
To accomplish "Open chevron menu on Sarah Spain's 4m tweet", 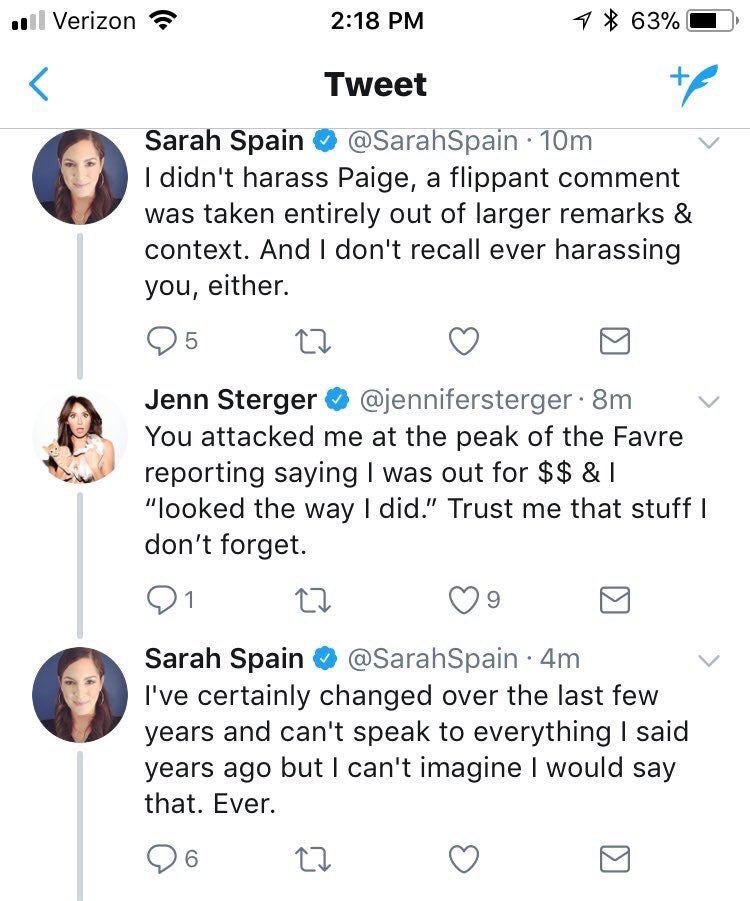I will click(x=708, y=660).
